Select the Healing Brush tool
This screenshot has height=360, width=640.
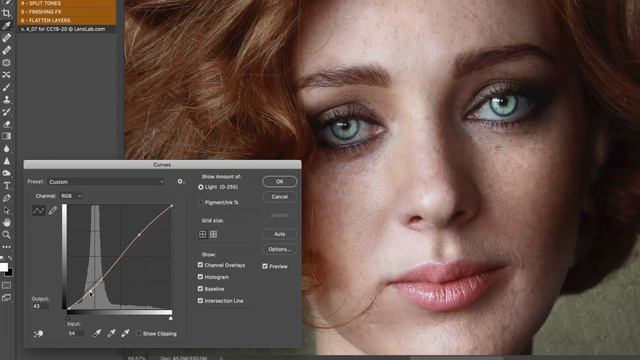pyautogui.click(x=6, y=50)
